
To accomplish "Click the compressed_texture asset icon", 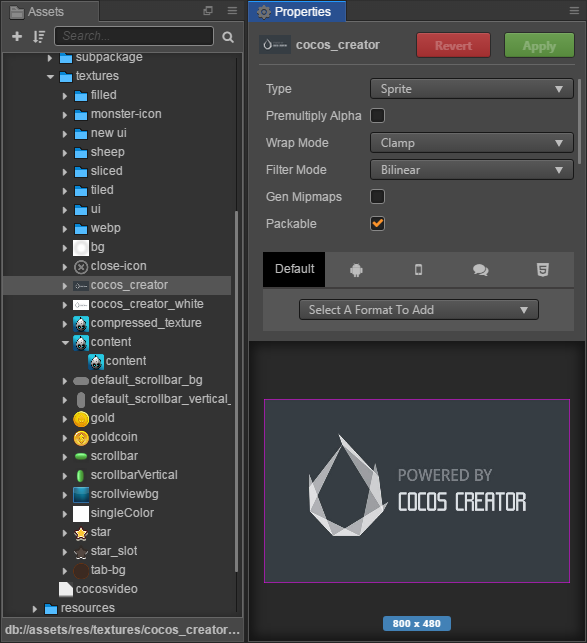I will 81,324.
